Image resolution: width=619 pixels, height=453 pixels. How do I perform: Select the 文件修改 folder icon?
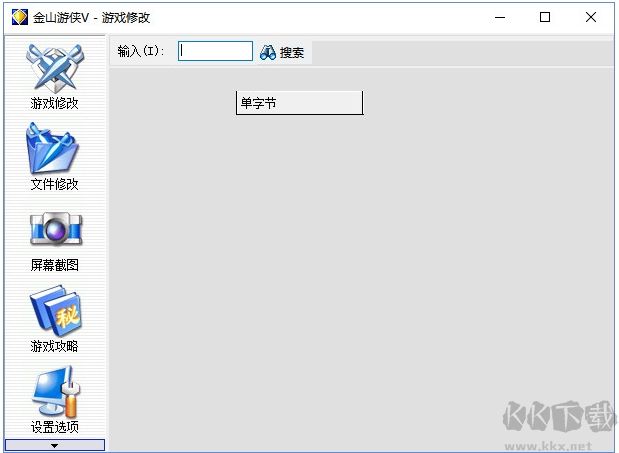click(x=53, y=148)
